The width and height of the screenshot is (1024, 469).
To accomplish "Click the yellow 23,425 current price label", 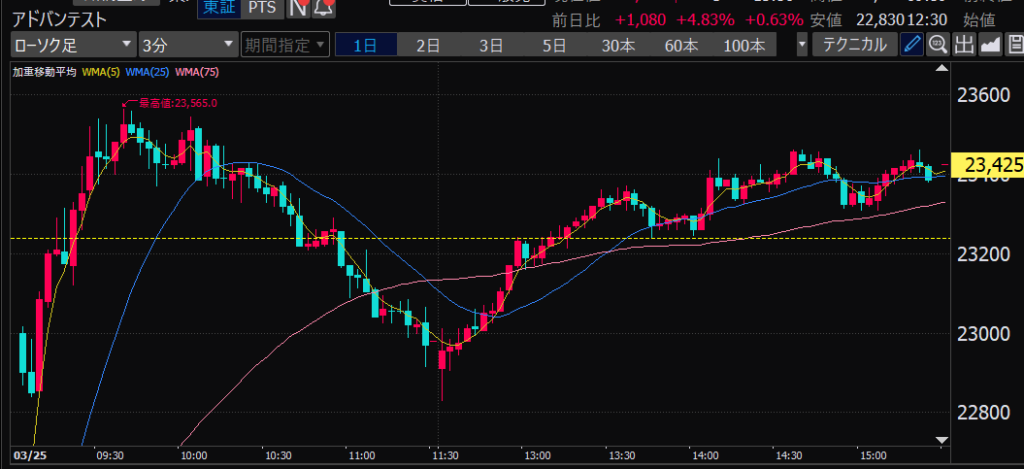I will tap(985, 164).
